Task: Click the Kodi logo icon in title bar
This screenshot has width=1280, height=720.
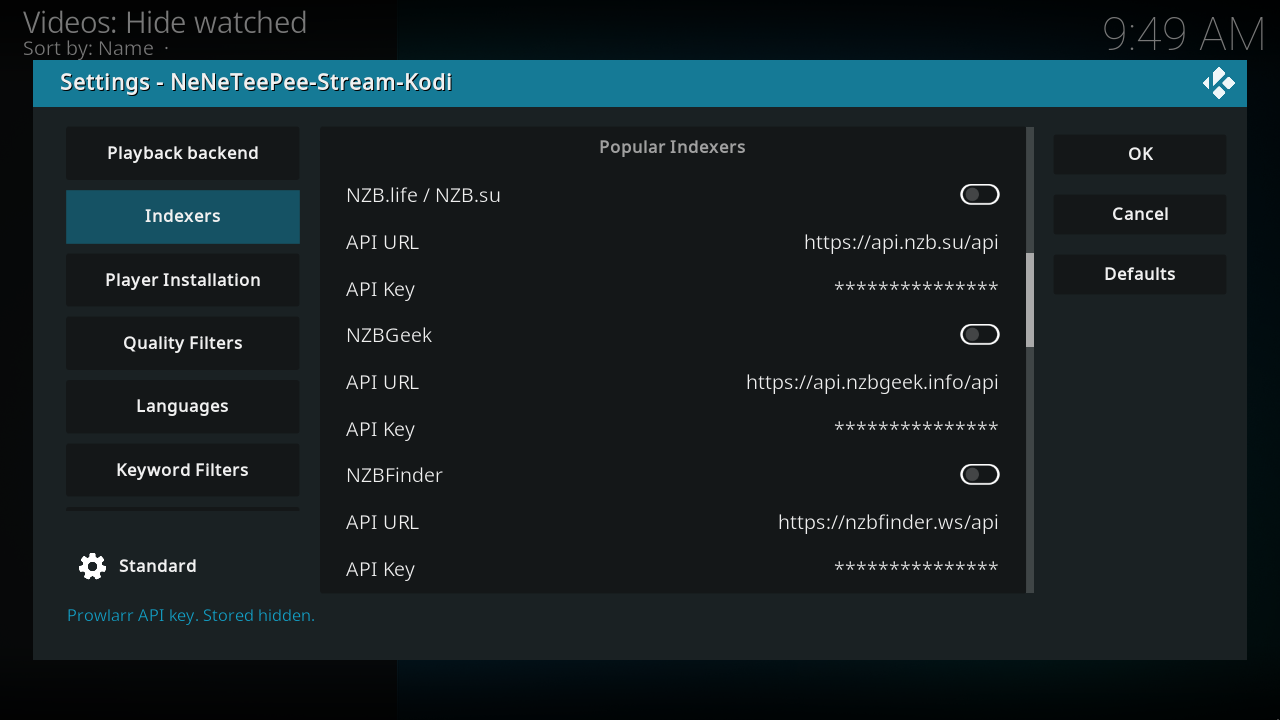Action: point(1218,83)
